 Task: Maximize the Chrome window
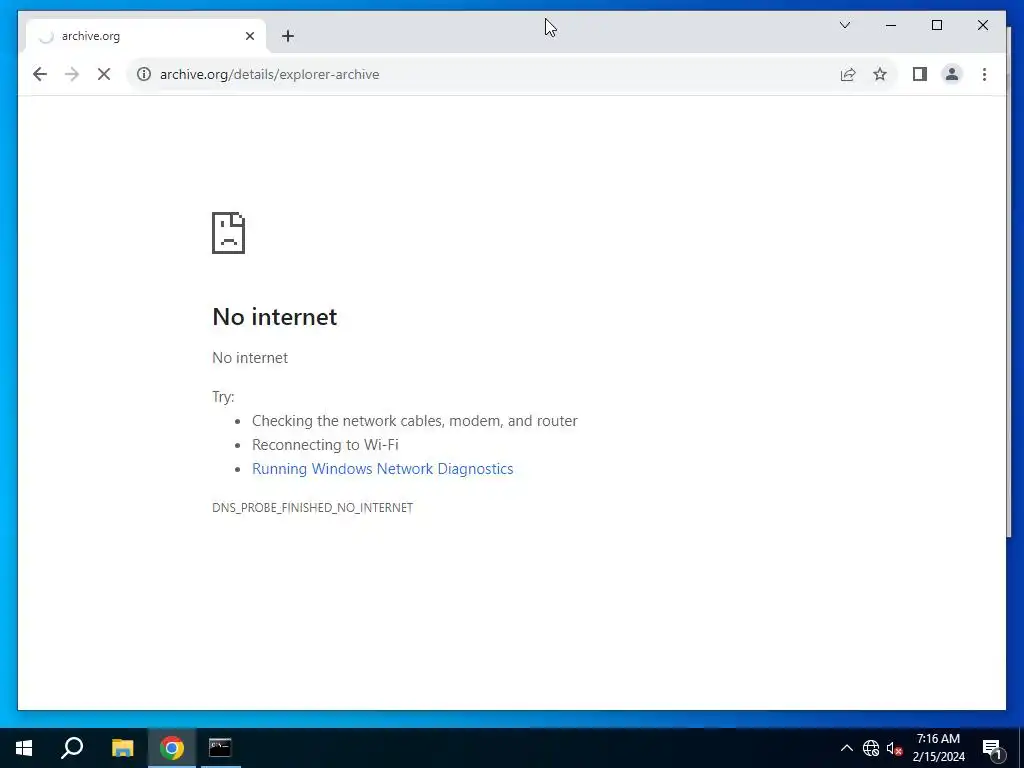pyautogui.click(x=936, y=25)
